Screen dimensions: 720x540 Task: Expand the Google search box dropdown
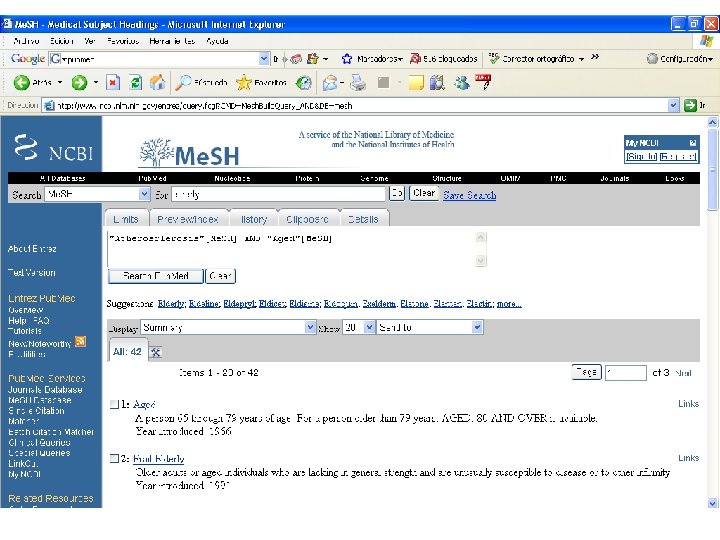tap(264, 59)
